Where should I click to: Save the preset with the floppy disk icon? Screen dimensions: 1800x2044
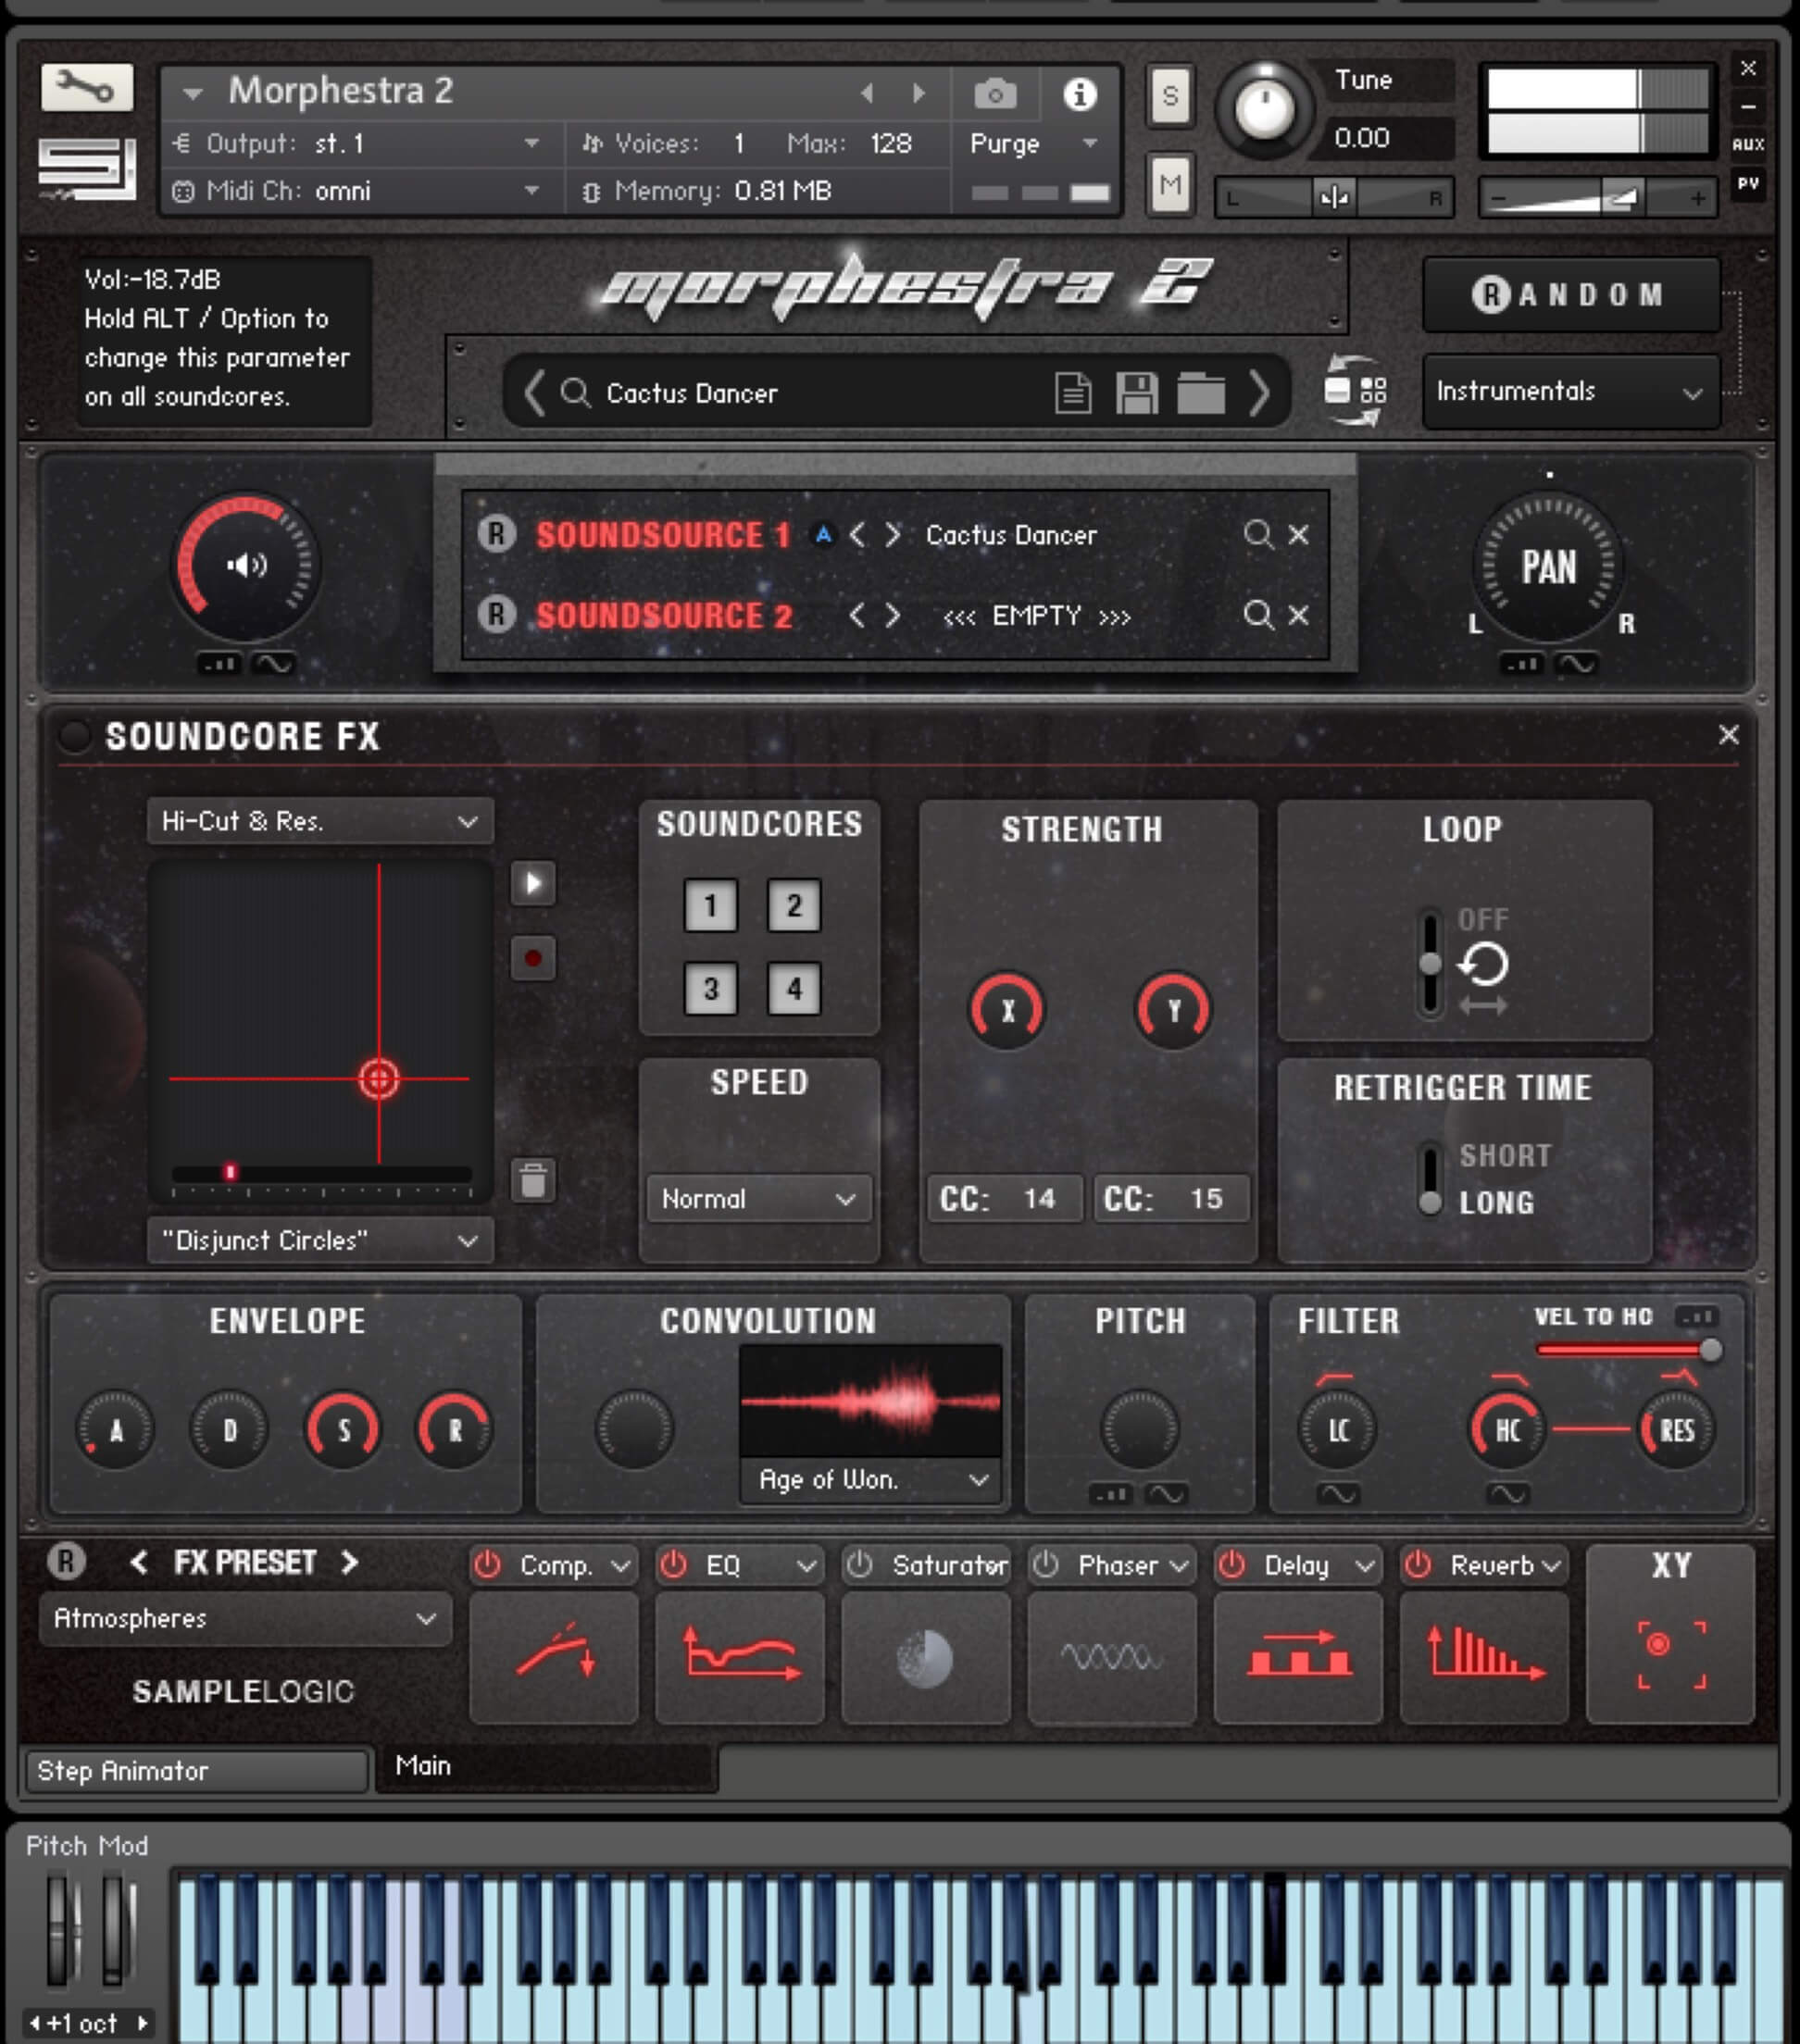pos(1137,393)
